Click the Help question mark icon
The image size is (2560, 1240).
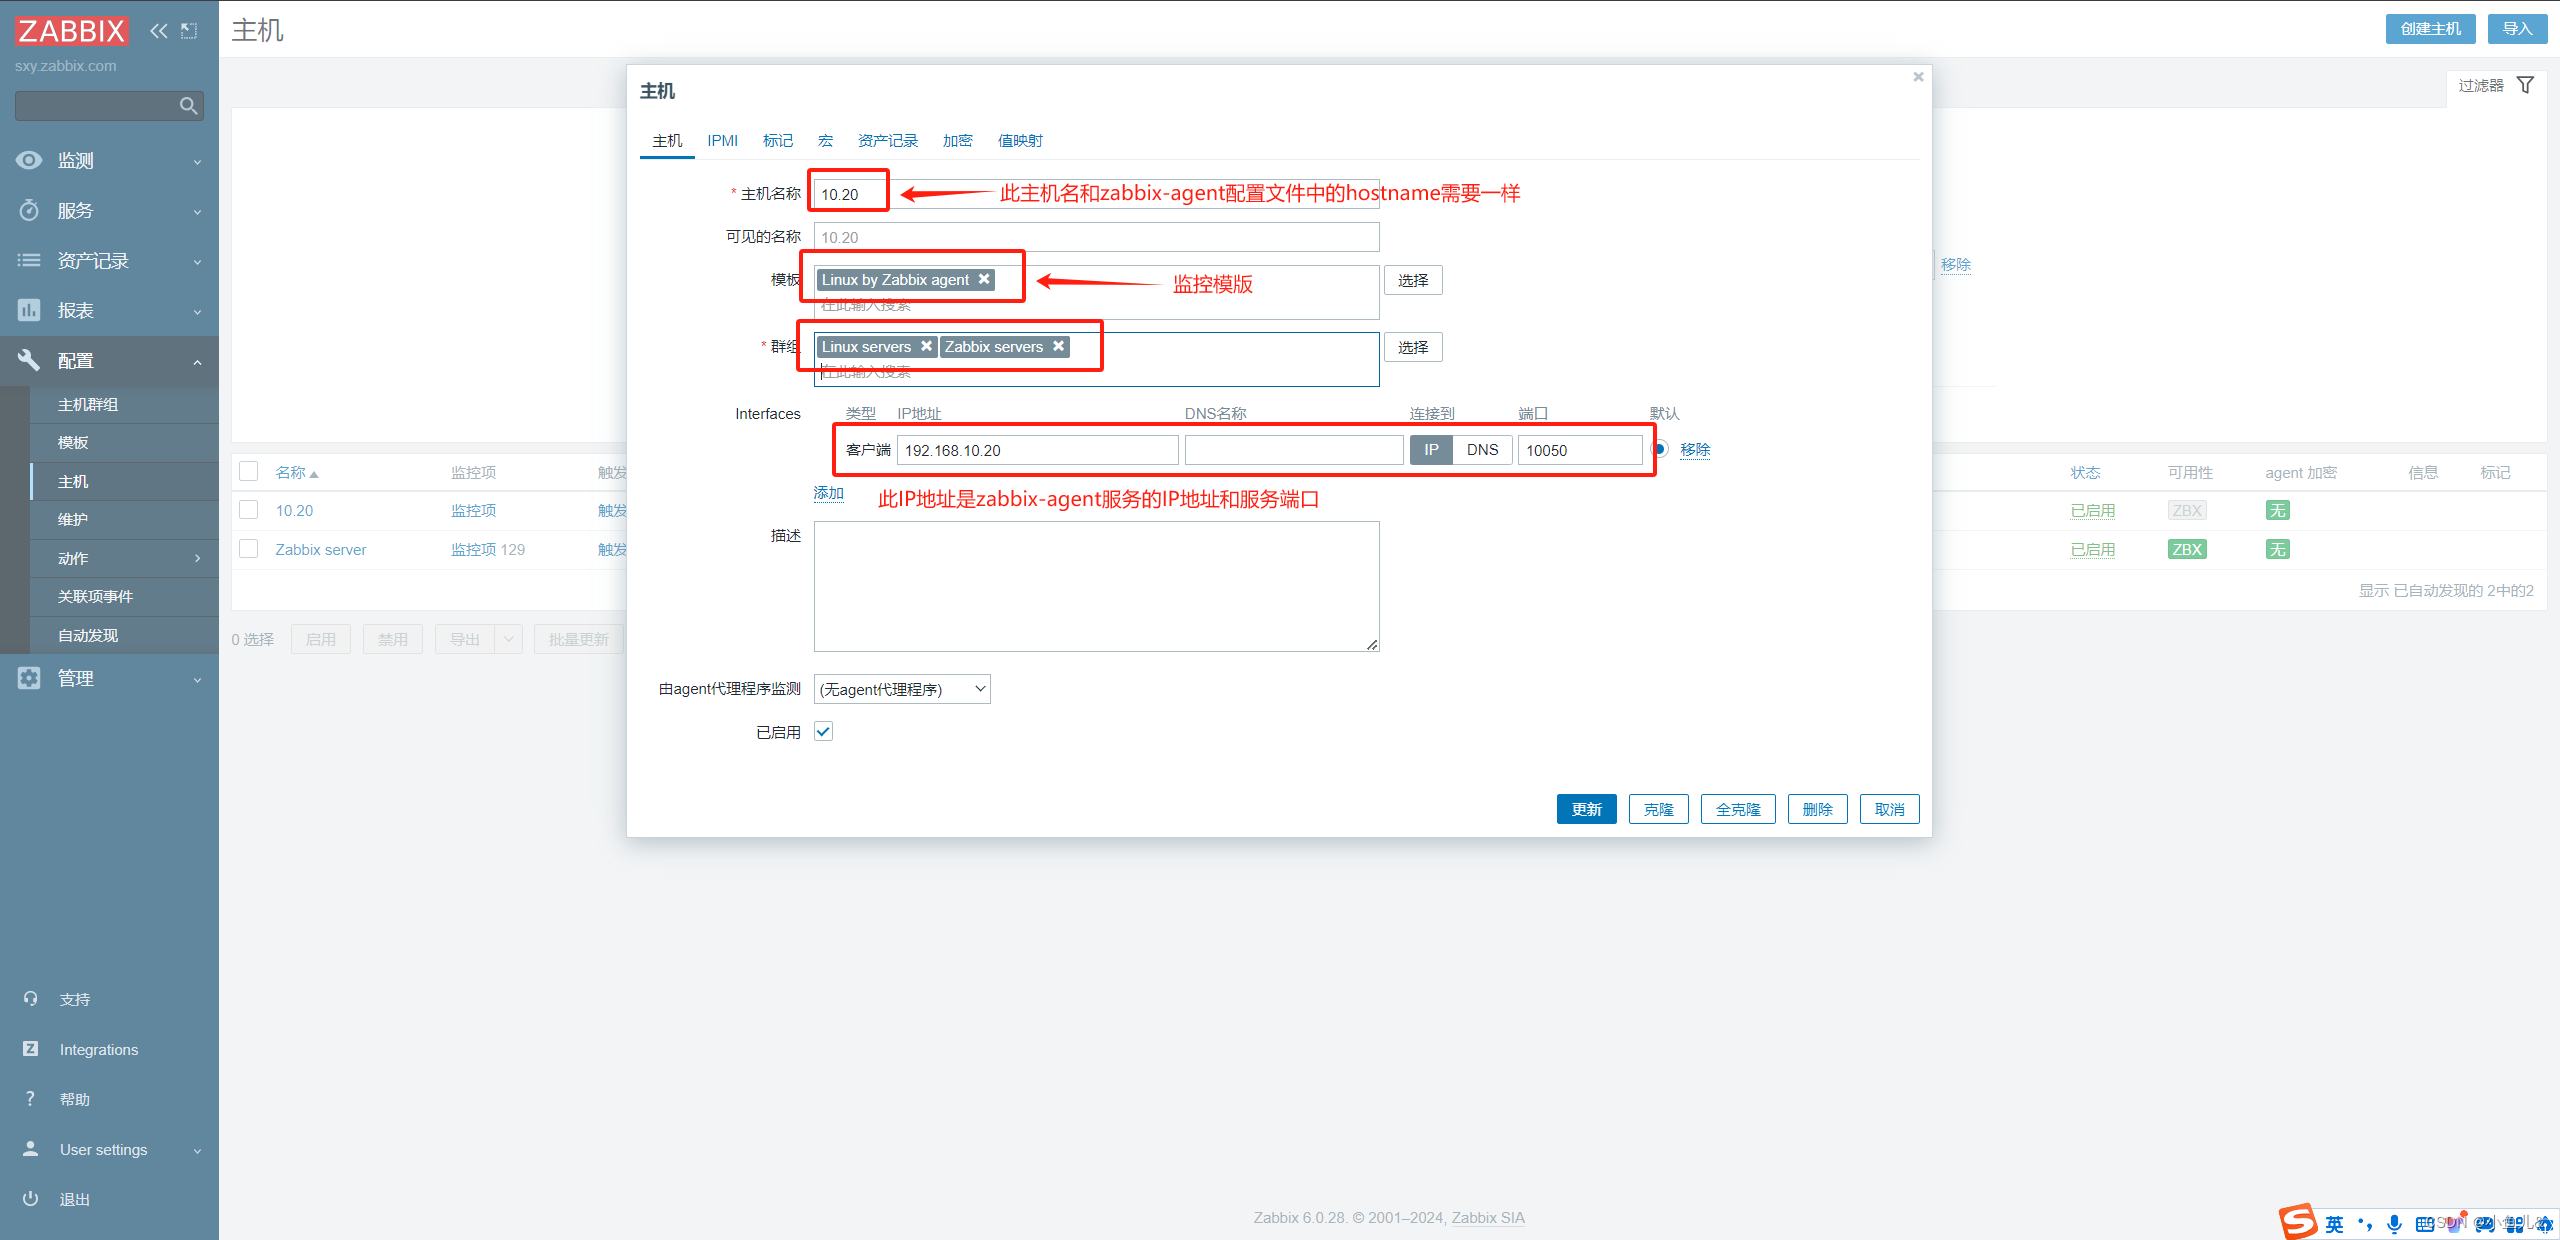pos(30,1099)
